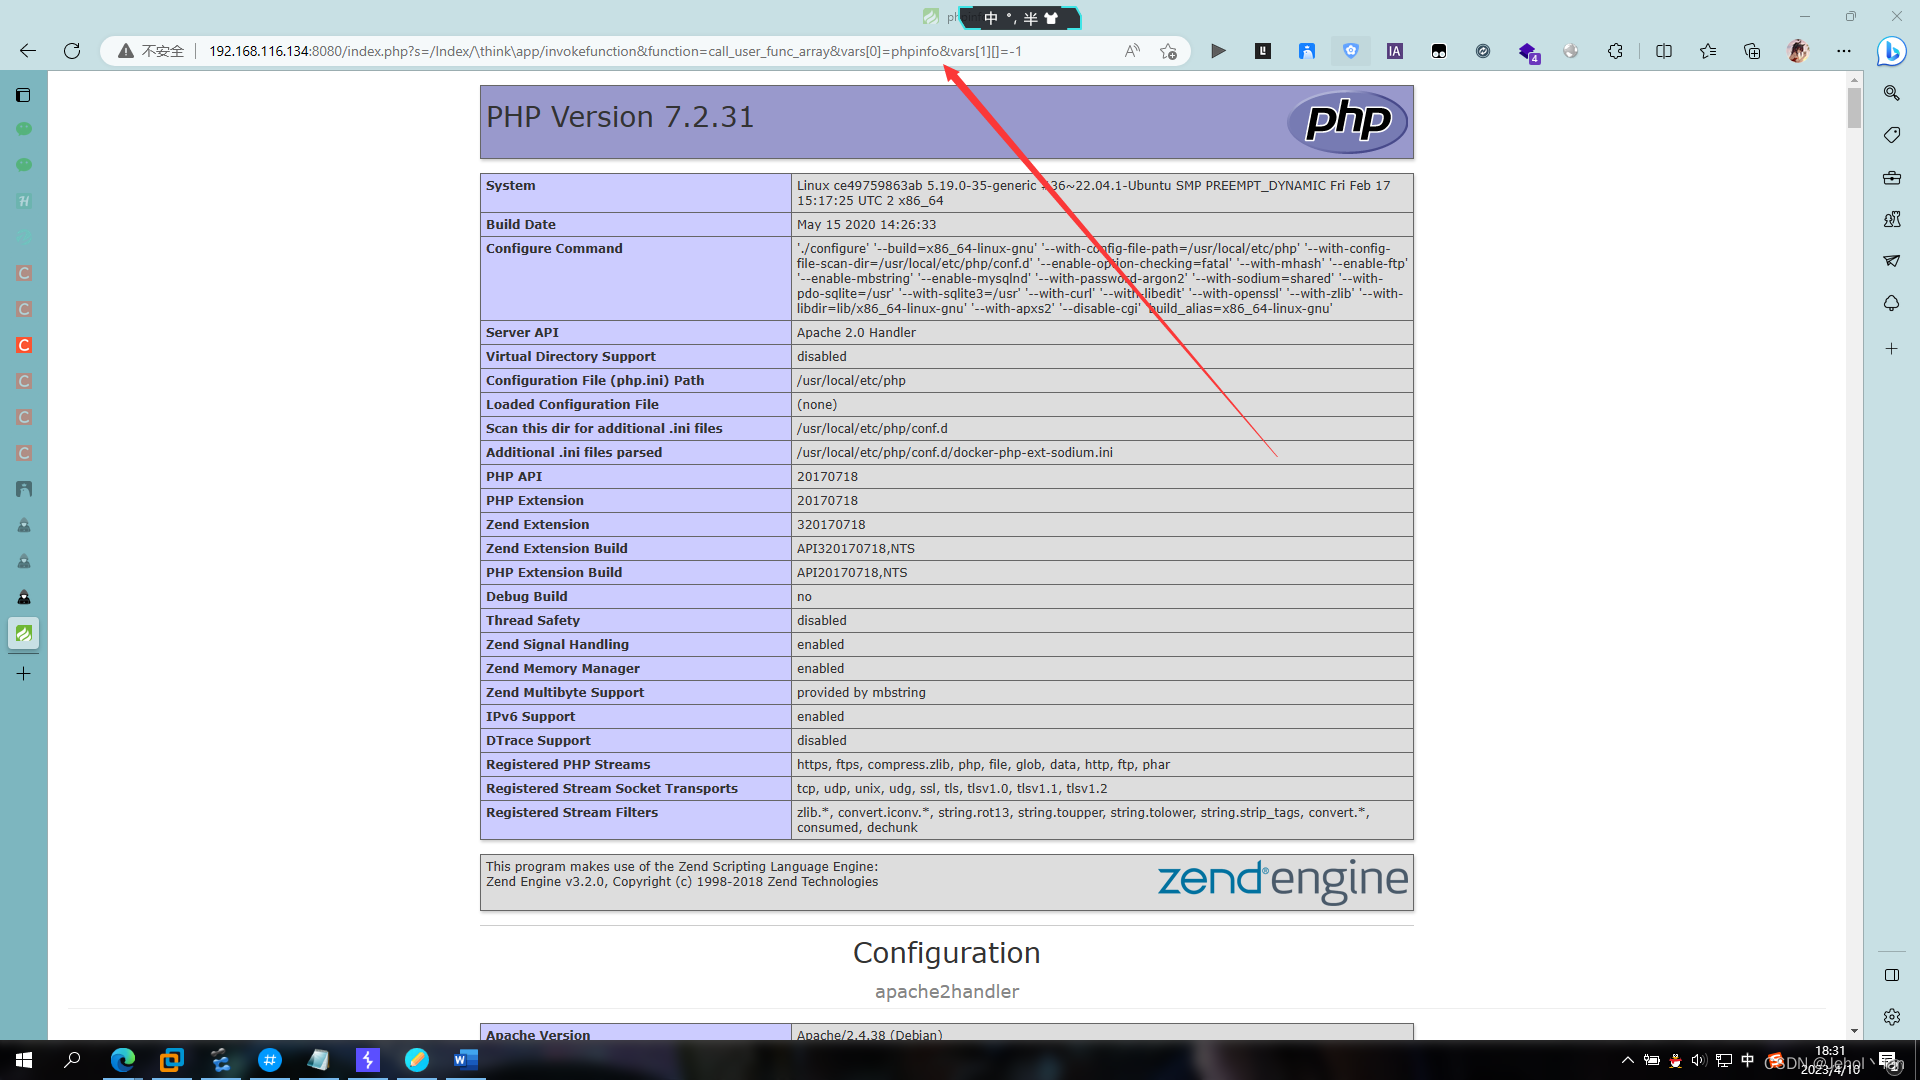Image resolution: width=1920 pixels, height=1080 pixels.
Task: Click the user profile avatar
Action: pos(1798,51)
